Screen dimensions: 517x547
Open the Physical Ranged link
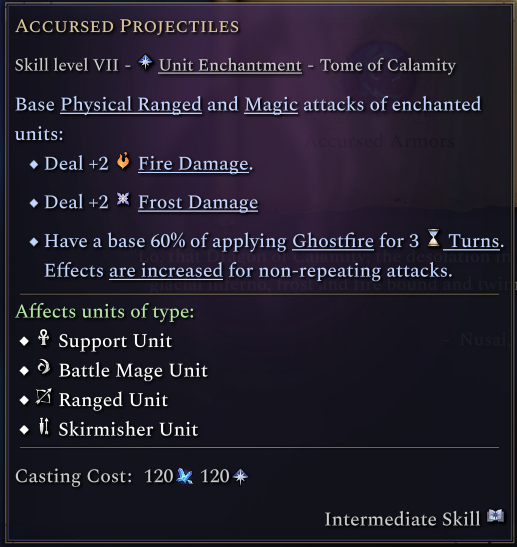131,105
